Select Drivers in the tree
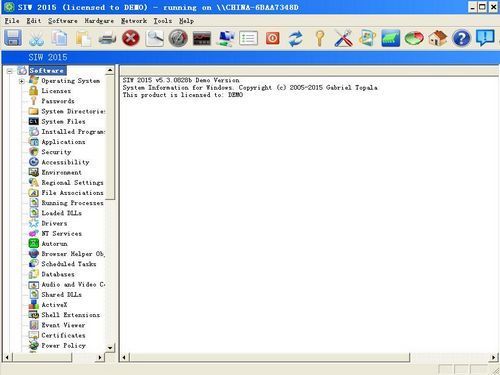The image size is (500, 375). [x=54, y=223]
